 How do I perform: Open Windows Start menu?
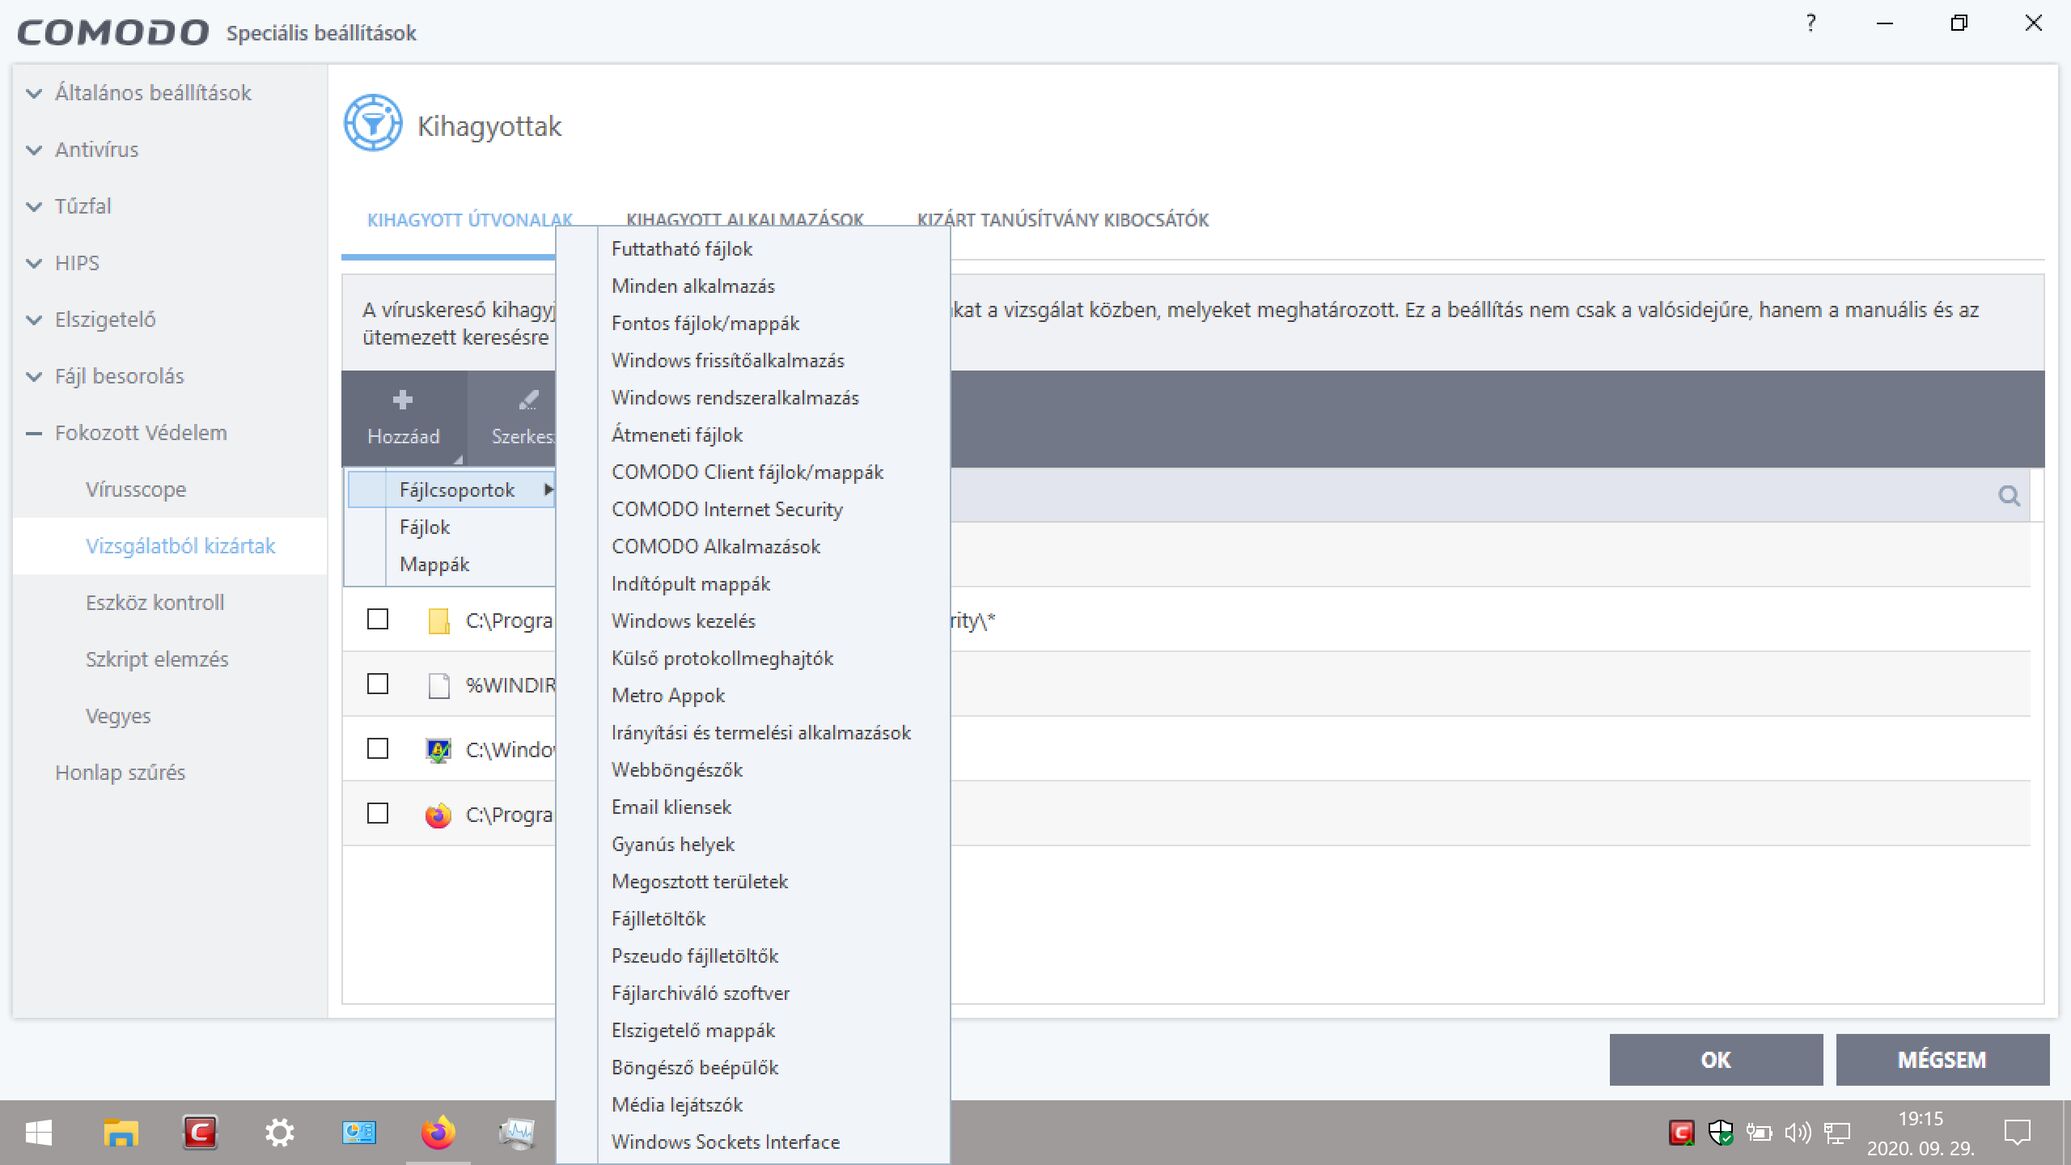click(38, 1132)
